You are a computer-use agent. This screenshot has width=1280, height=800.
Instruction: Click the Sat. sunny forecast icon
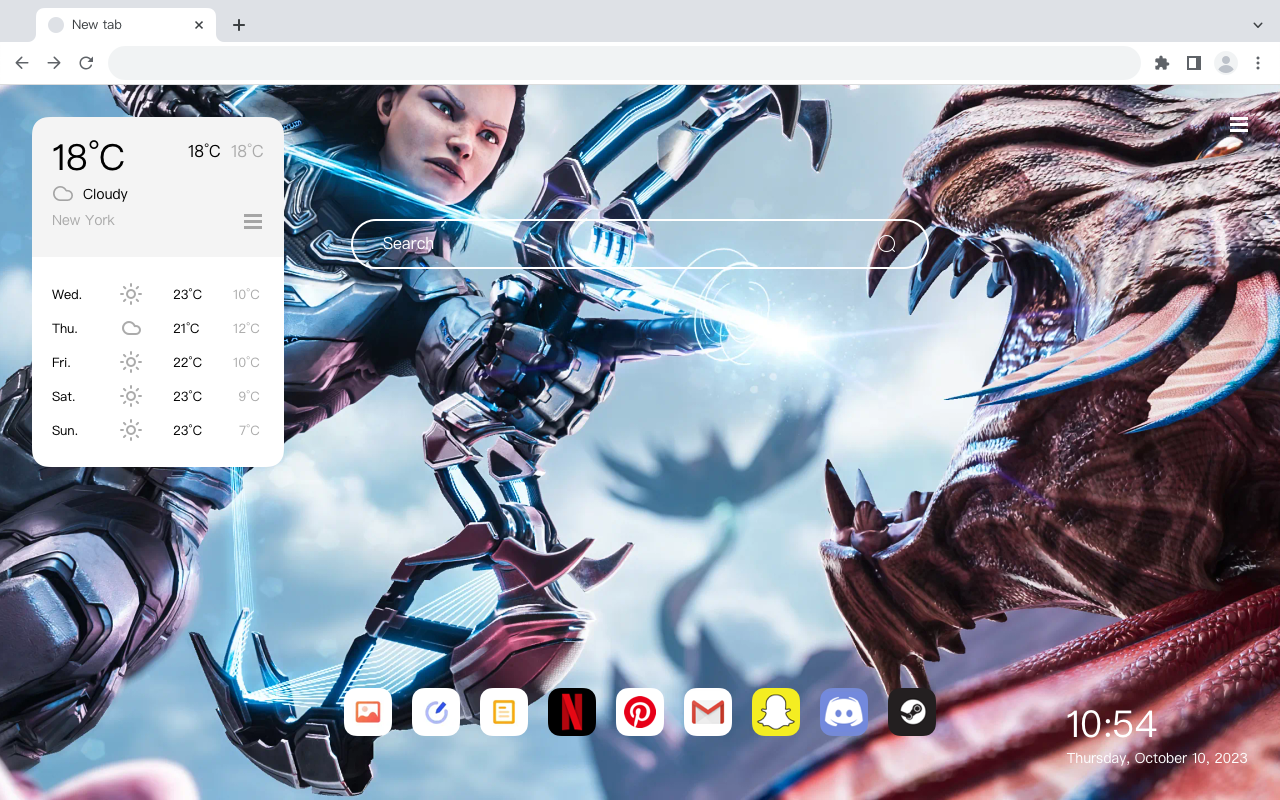(x=131, y=396)
